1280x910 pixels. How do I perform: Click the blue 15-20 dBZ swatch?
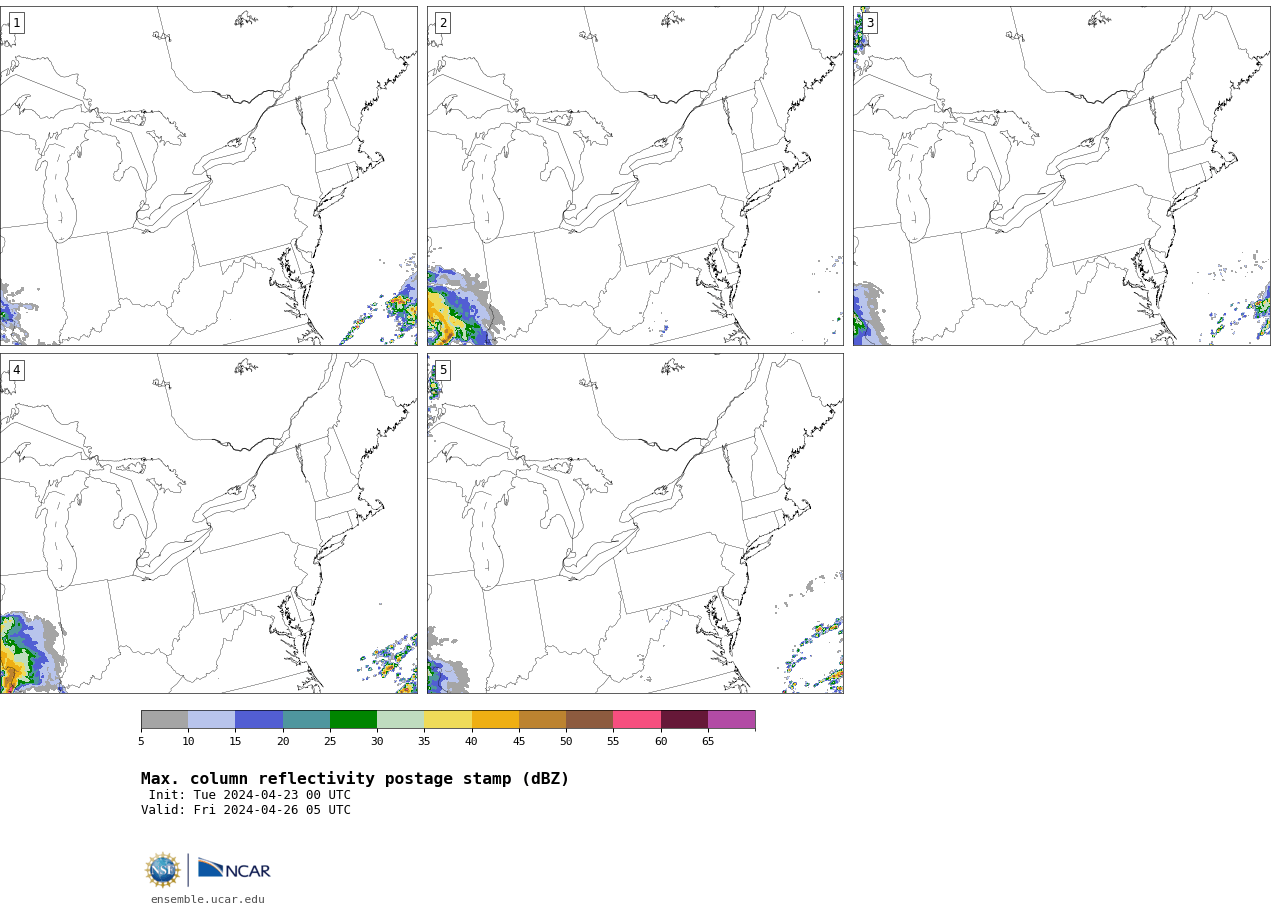(259, 720)
